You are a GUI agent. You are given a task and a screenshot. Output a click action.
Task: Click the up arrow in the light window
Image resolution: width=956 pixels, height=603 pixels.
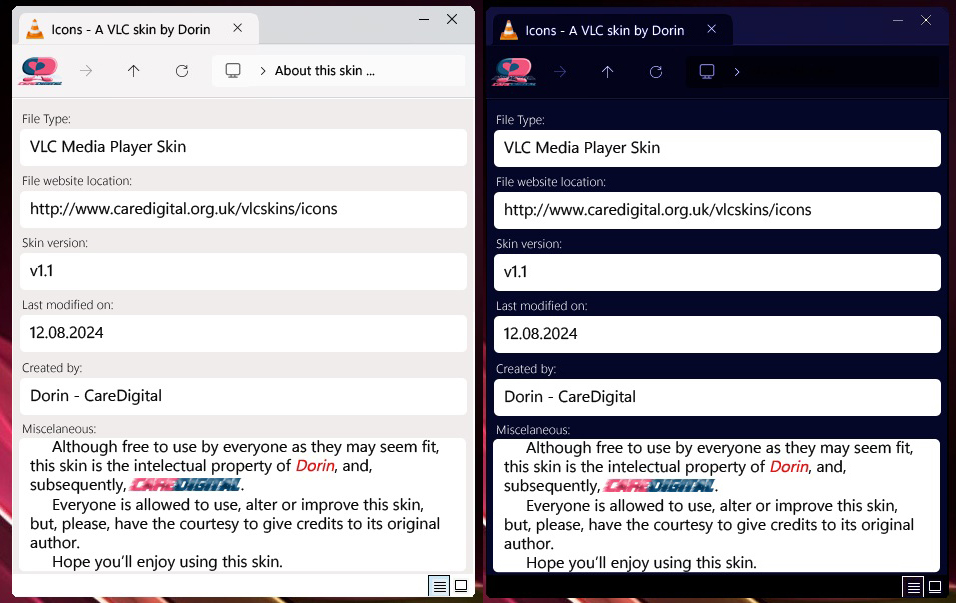point(134,71)
